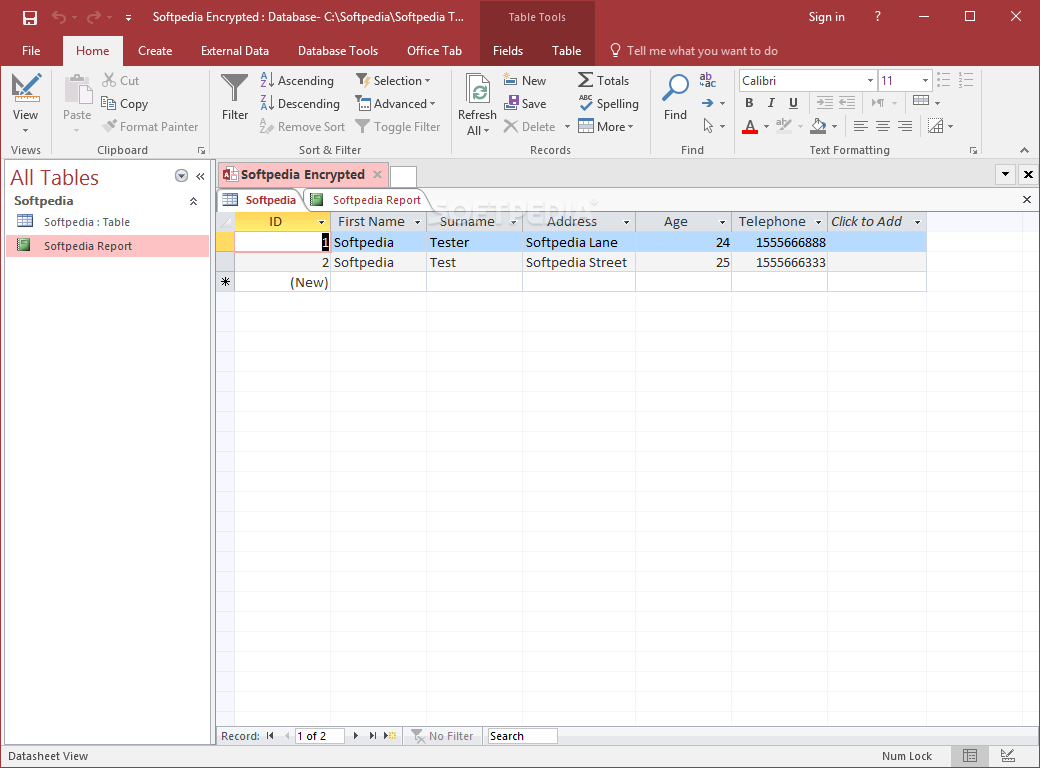The height and width of the screenshot is (768, 1040).
Task: Open the Table tab under Table Tools
Action: (x=566, y=51)
